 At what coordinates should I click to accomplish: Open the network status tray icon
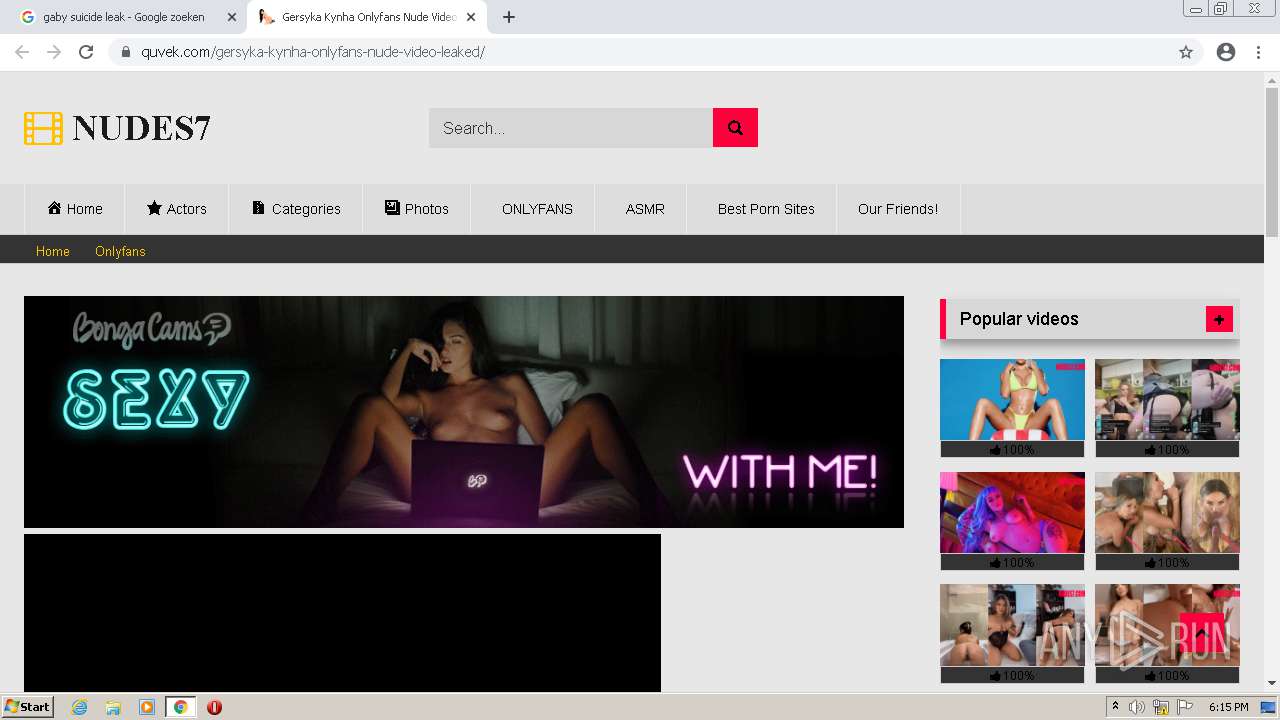click(x=1161, y=707)
